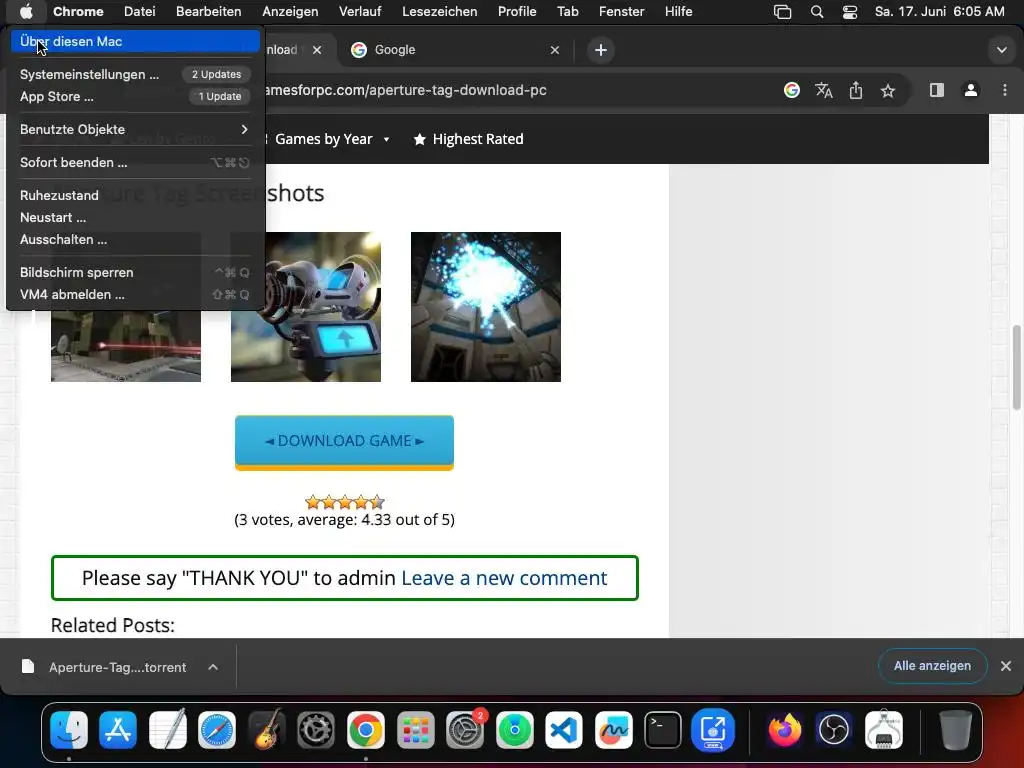Open the Lesezeichen menu
Viewport: 1024px width, 768px height.
[440, 11]
